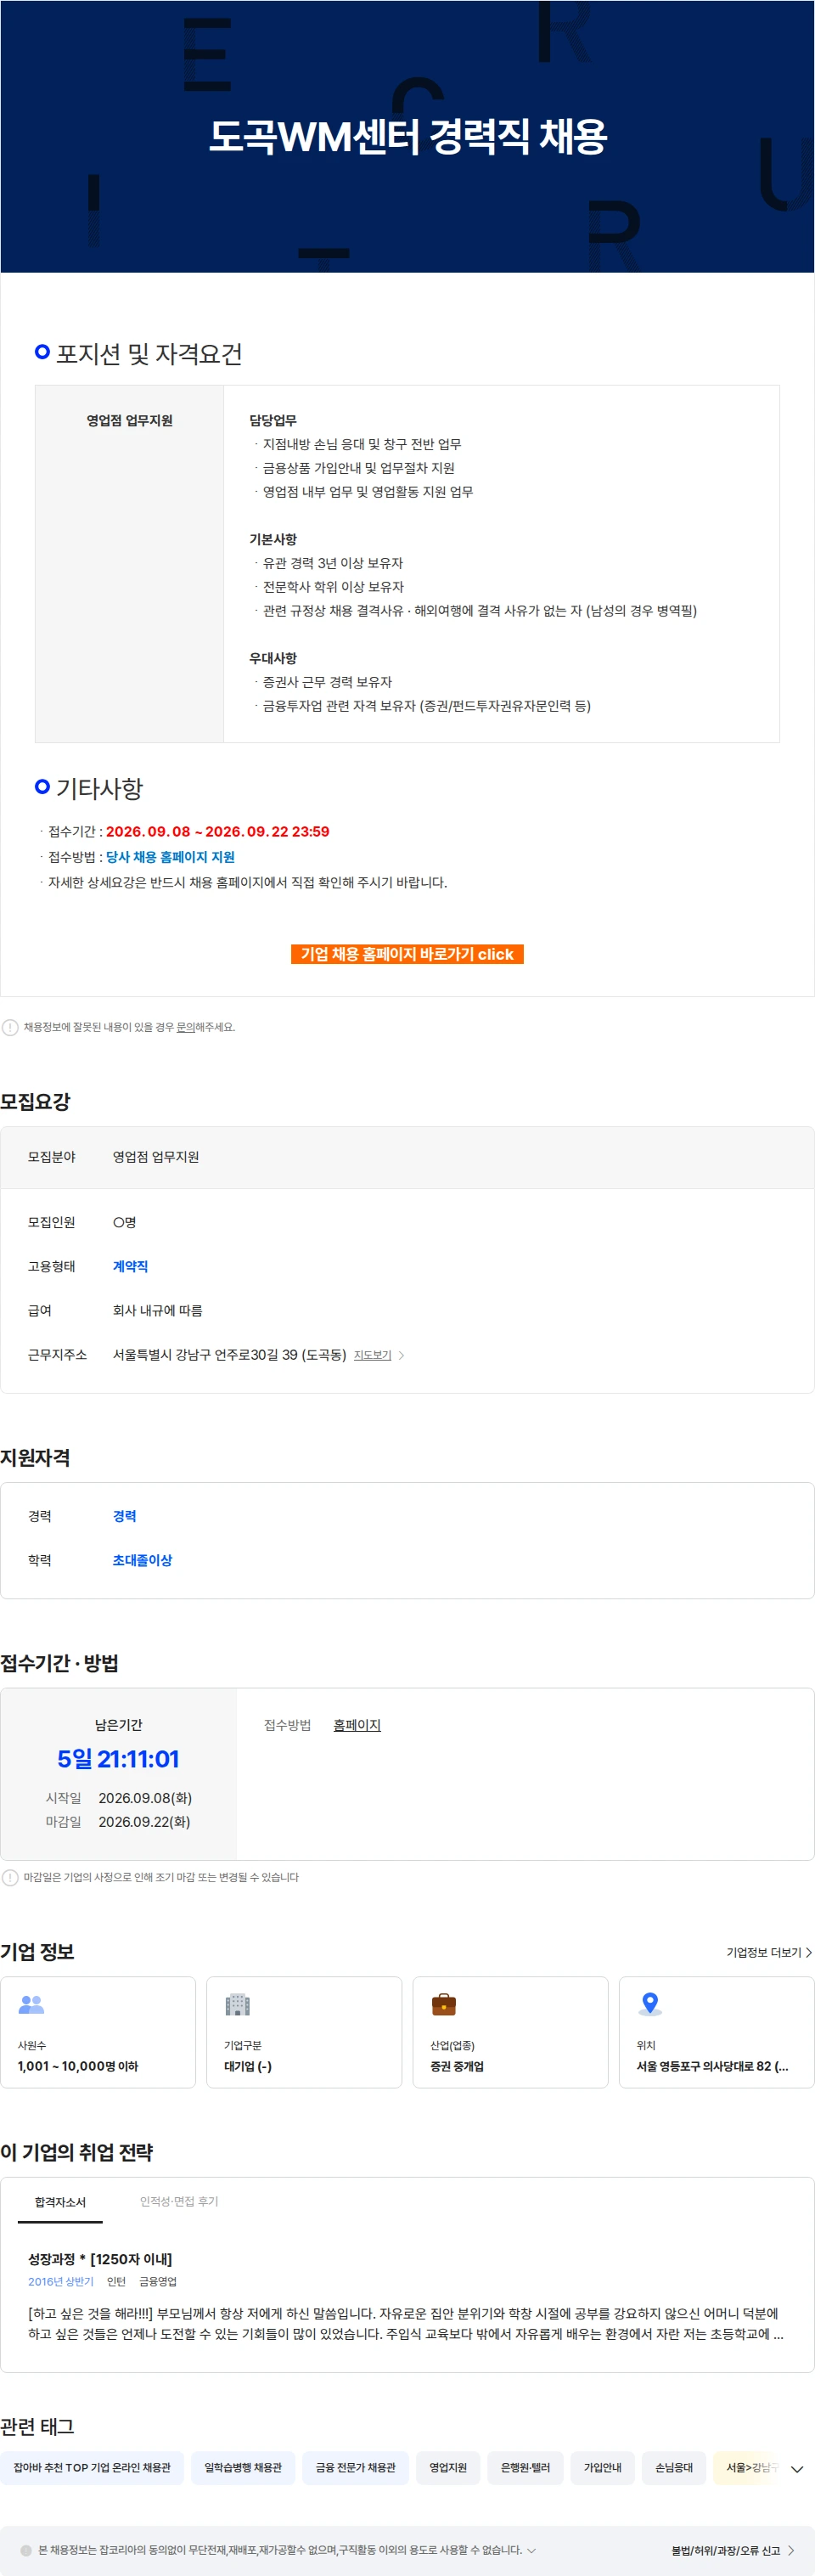The height and width of the screenshot is (2576, 815).
Task: Switch to 인적성·면접 후기 tab
Action: 179,2201
